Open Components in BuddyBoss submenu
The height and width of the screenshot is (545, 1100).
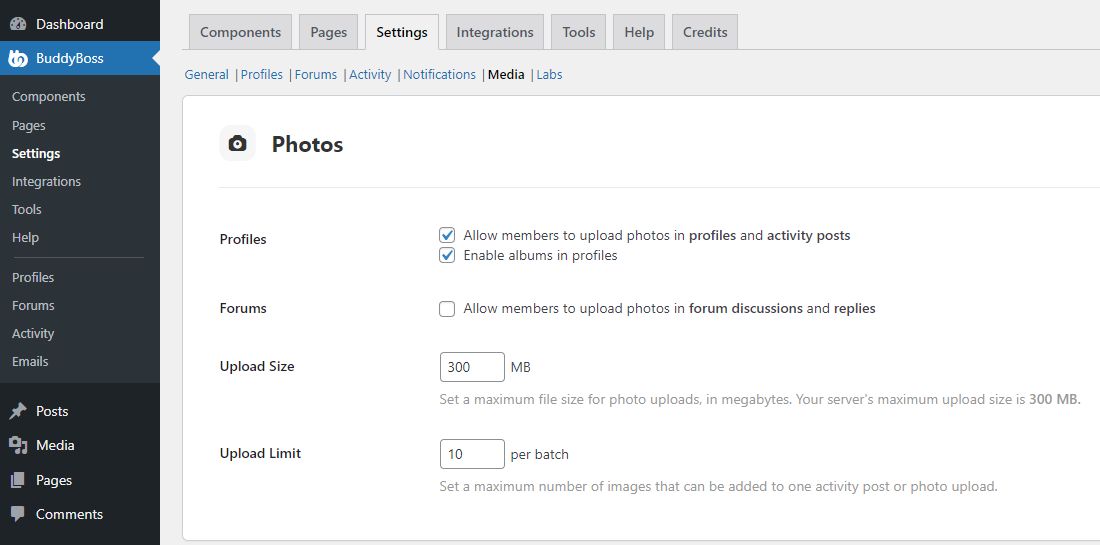(x=48, y=97)
